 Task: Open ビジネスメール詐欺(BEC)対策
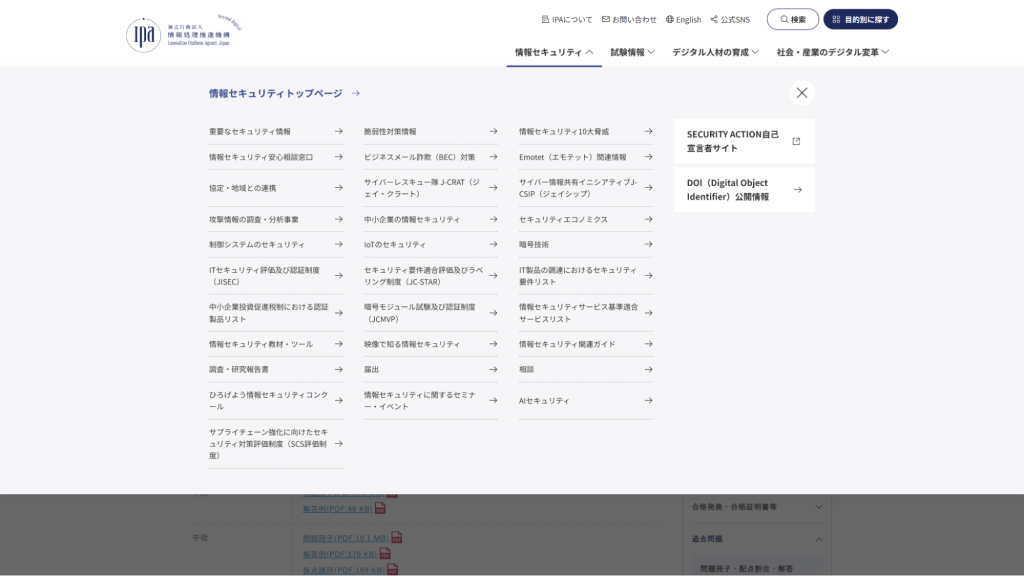(430, 157)
